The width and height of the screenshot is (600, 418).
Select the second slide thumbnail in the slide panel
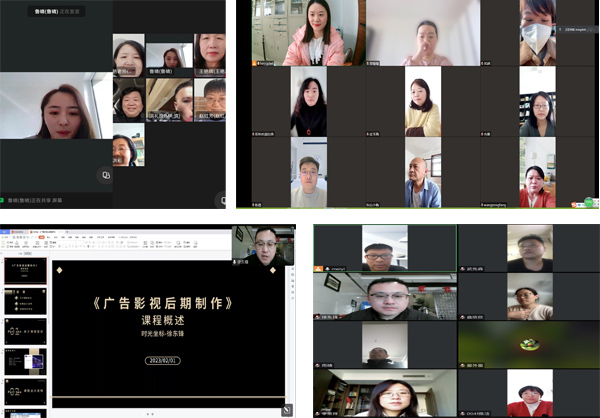click(x=24, y=301)
